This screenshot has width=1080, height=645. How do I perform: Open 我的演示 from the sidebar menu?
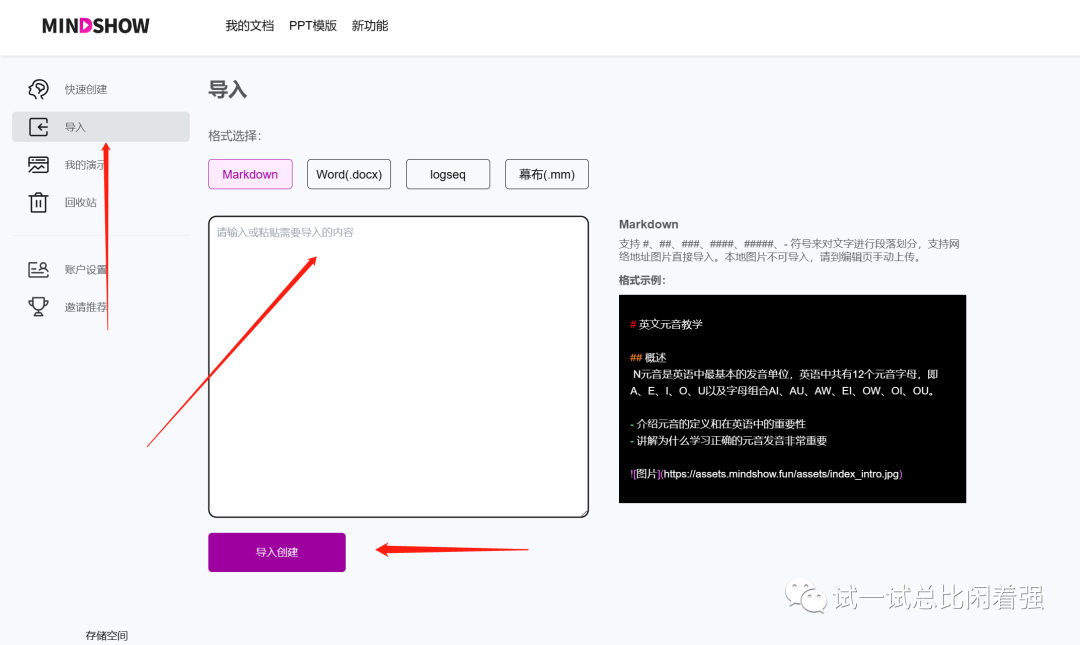86,164
